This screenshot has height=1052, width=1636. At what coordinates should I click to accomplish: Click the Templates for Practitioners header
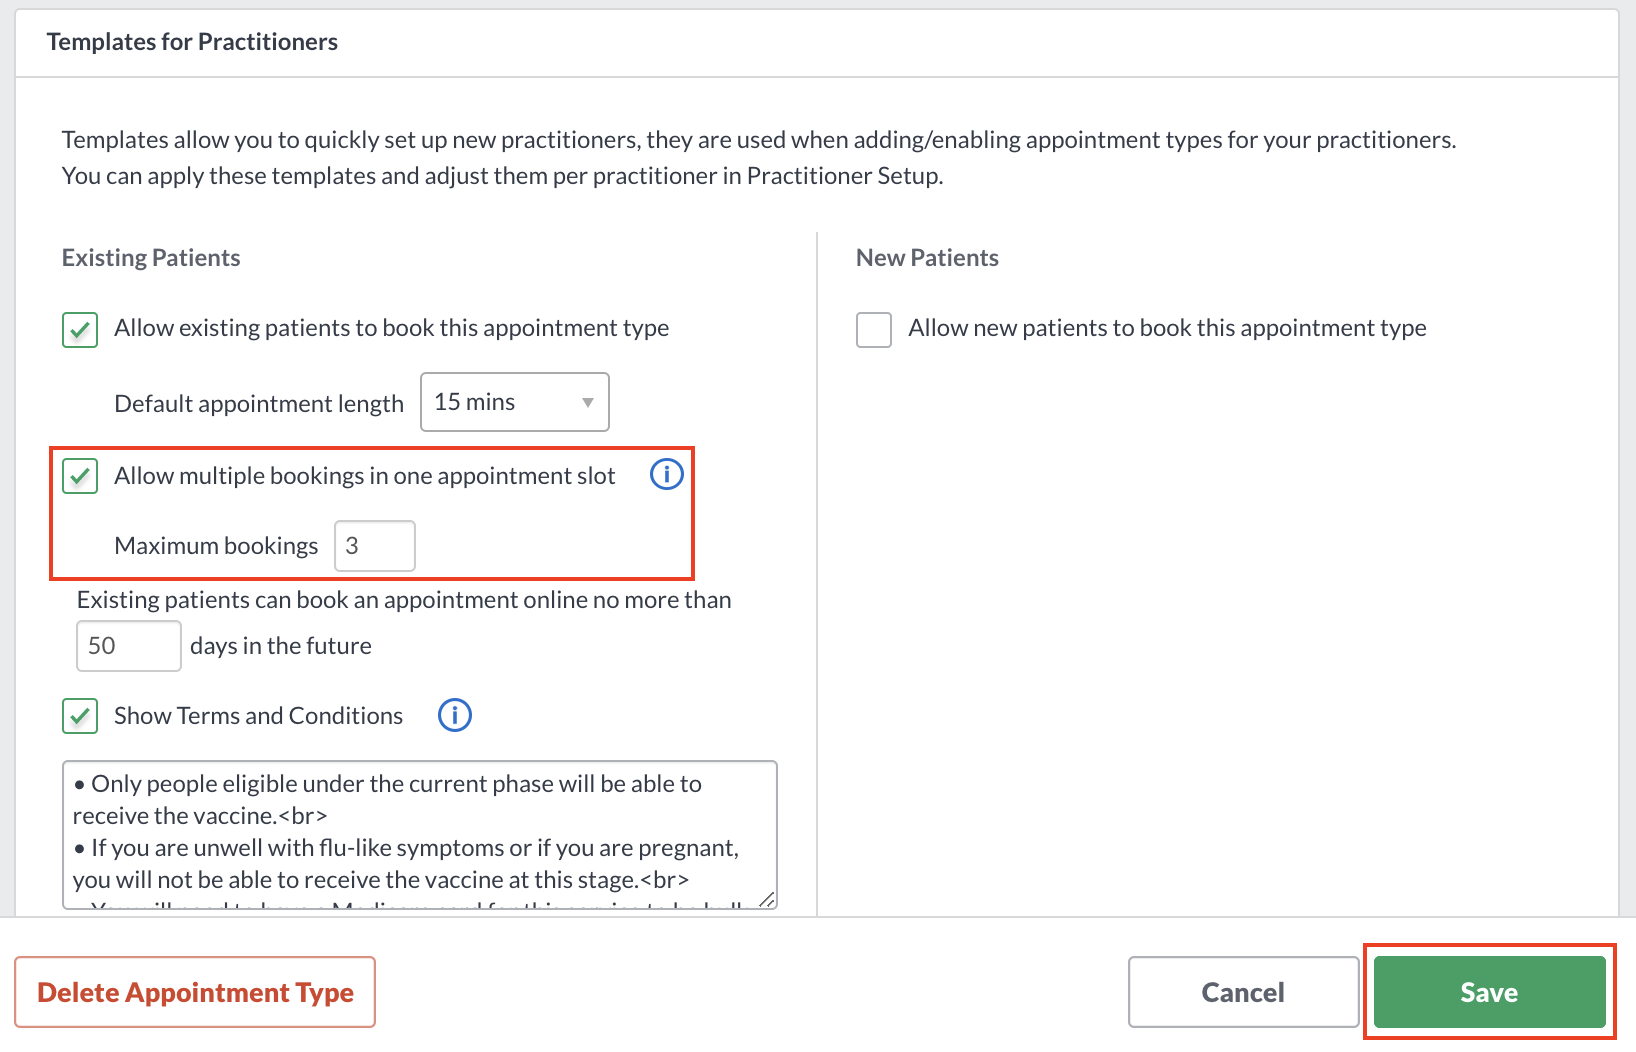click(x=192, y=42)
